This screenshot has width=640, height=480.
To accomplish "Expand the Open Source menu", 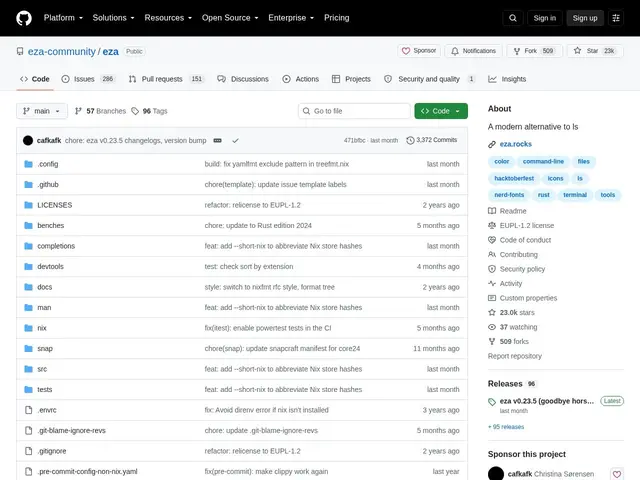I will tap(230, 18).
